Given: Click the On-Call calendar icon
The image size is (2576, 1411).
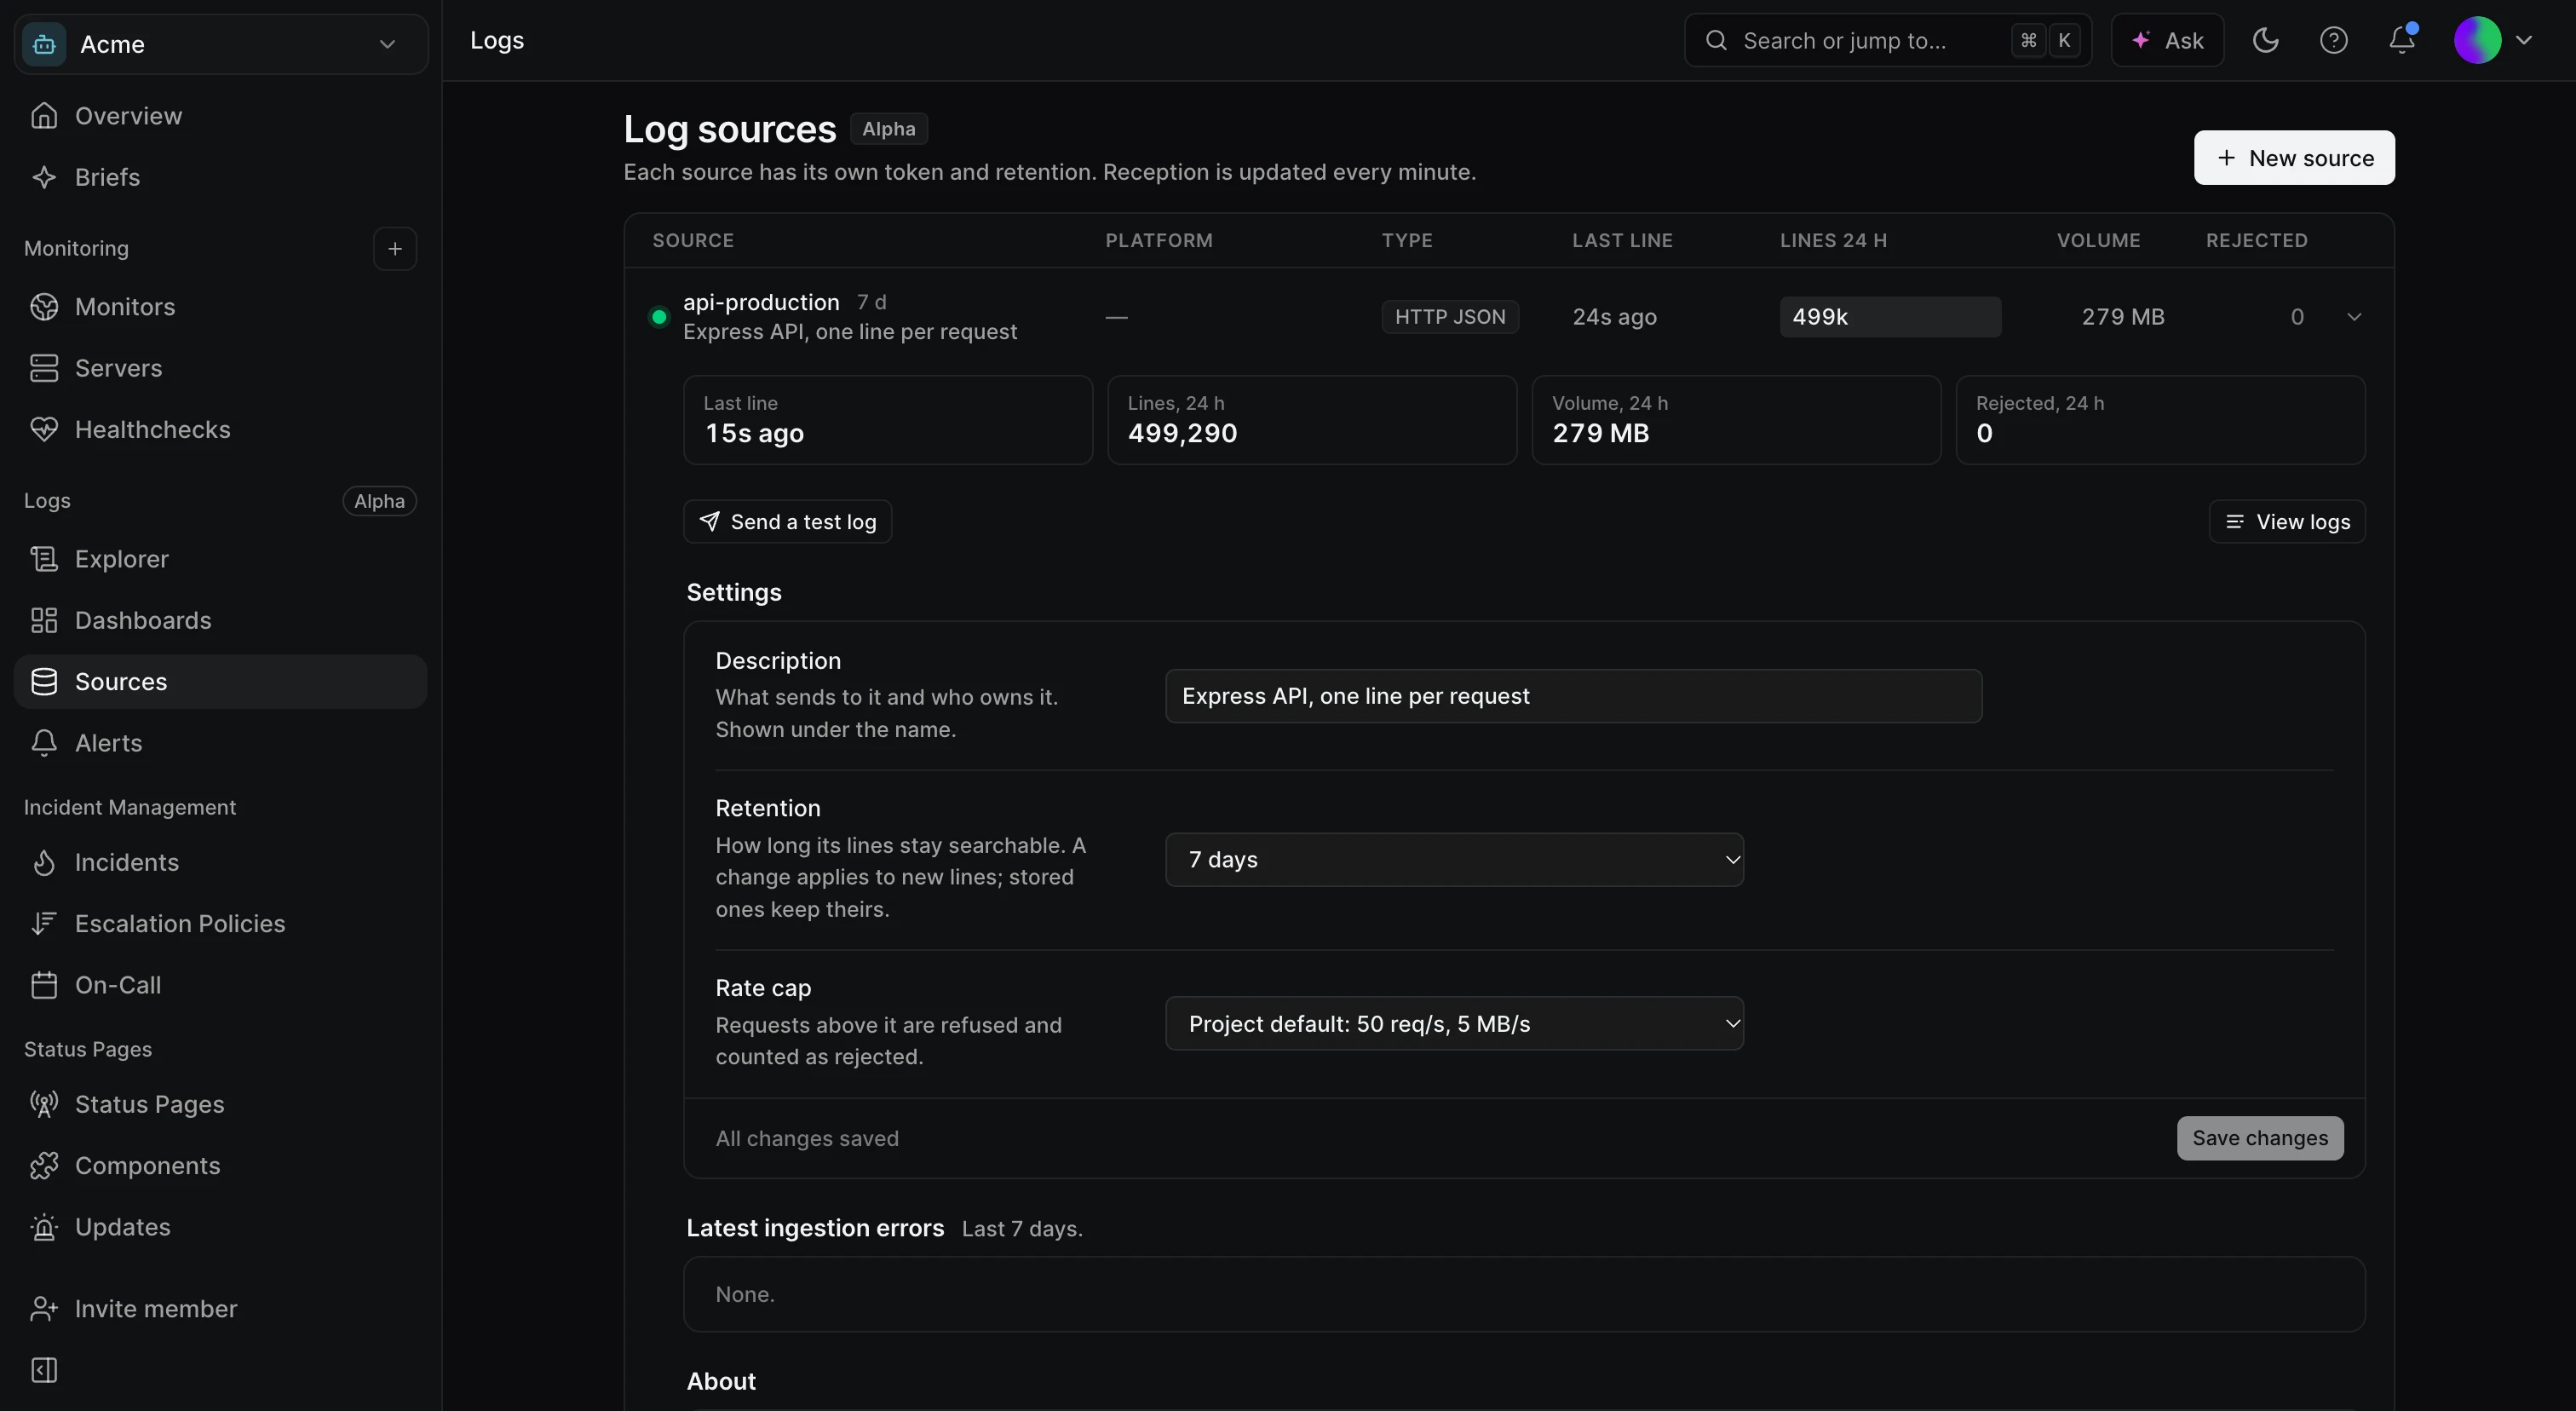Looking at the screenshot, I should [44, 985].
